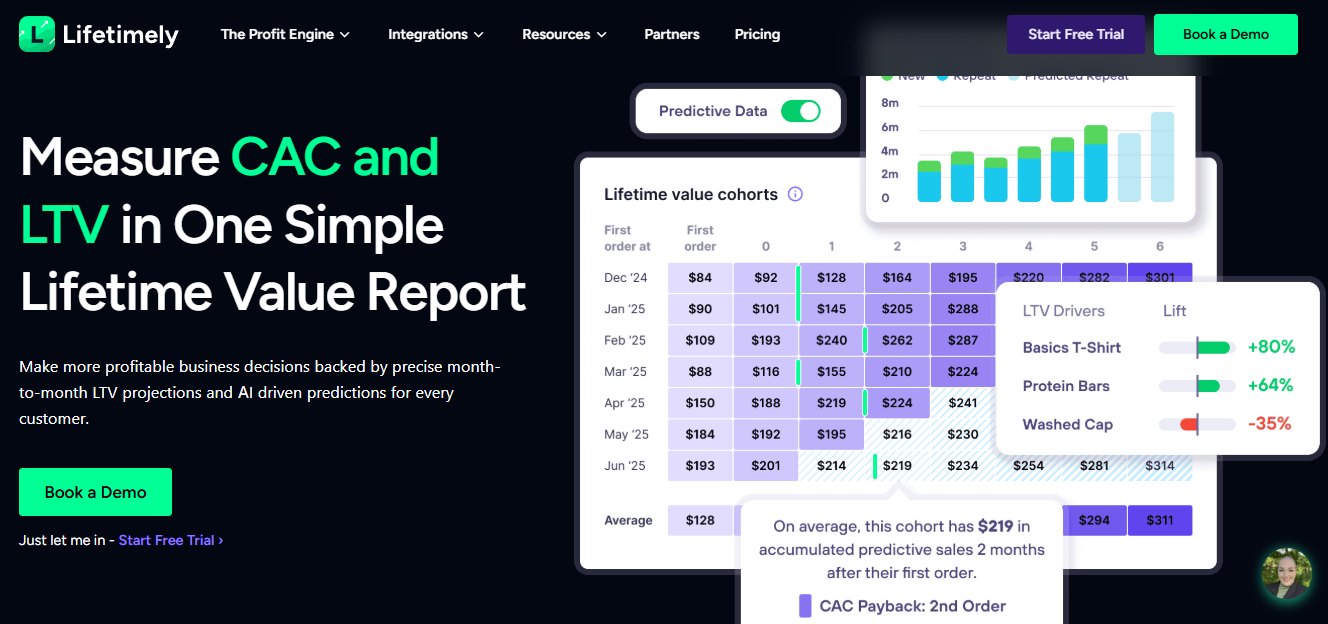Click the Basics T-Shirt driver label
1328x624 pixels.
[x=1072, y=348]
